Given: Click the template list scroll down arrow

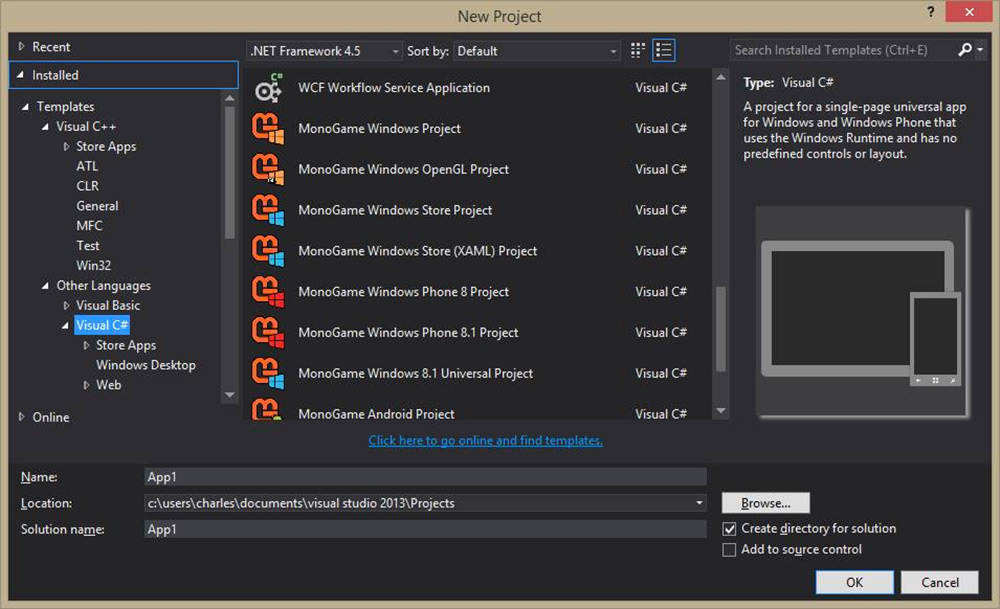Looking at the screenshot, I should tap(721, 411).
